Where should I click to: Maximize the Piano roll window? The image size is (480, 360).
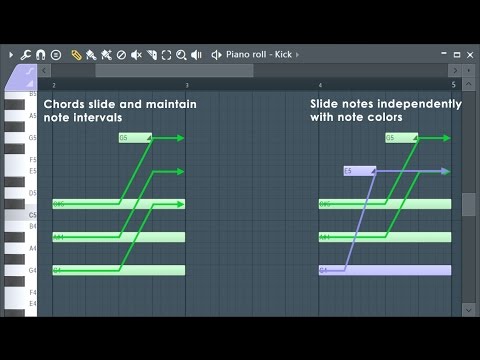click(457, 55)
